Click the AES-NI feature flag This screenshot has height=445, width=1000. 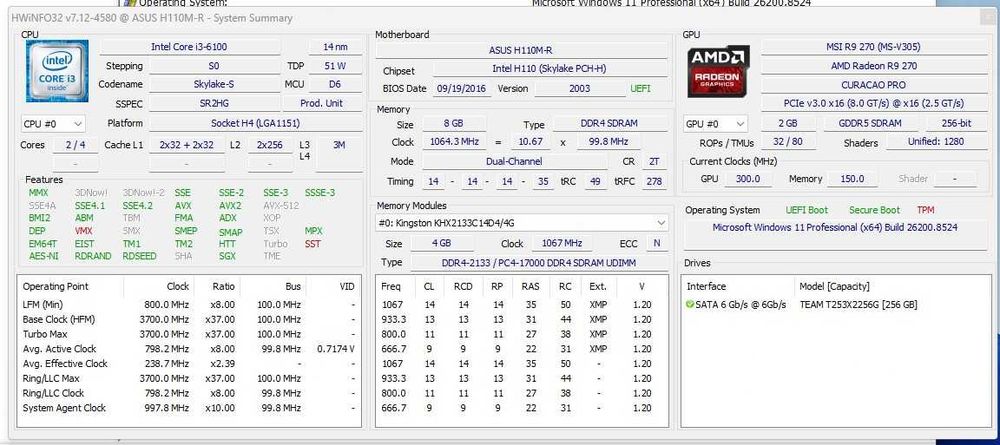point(43,256)
